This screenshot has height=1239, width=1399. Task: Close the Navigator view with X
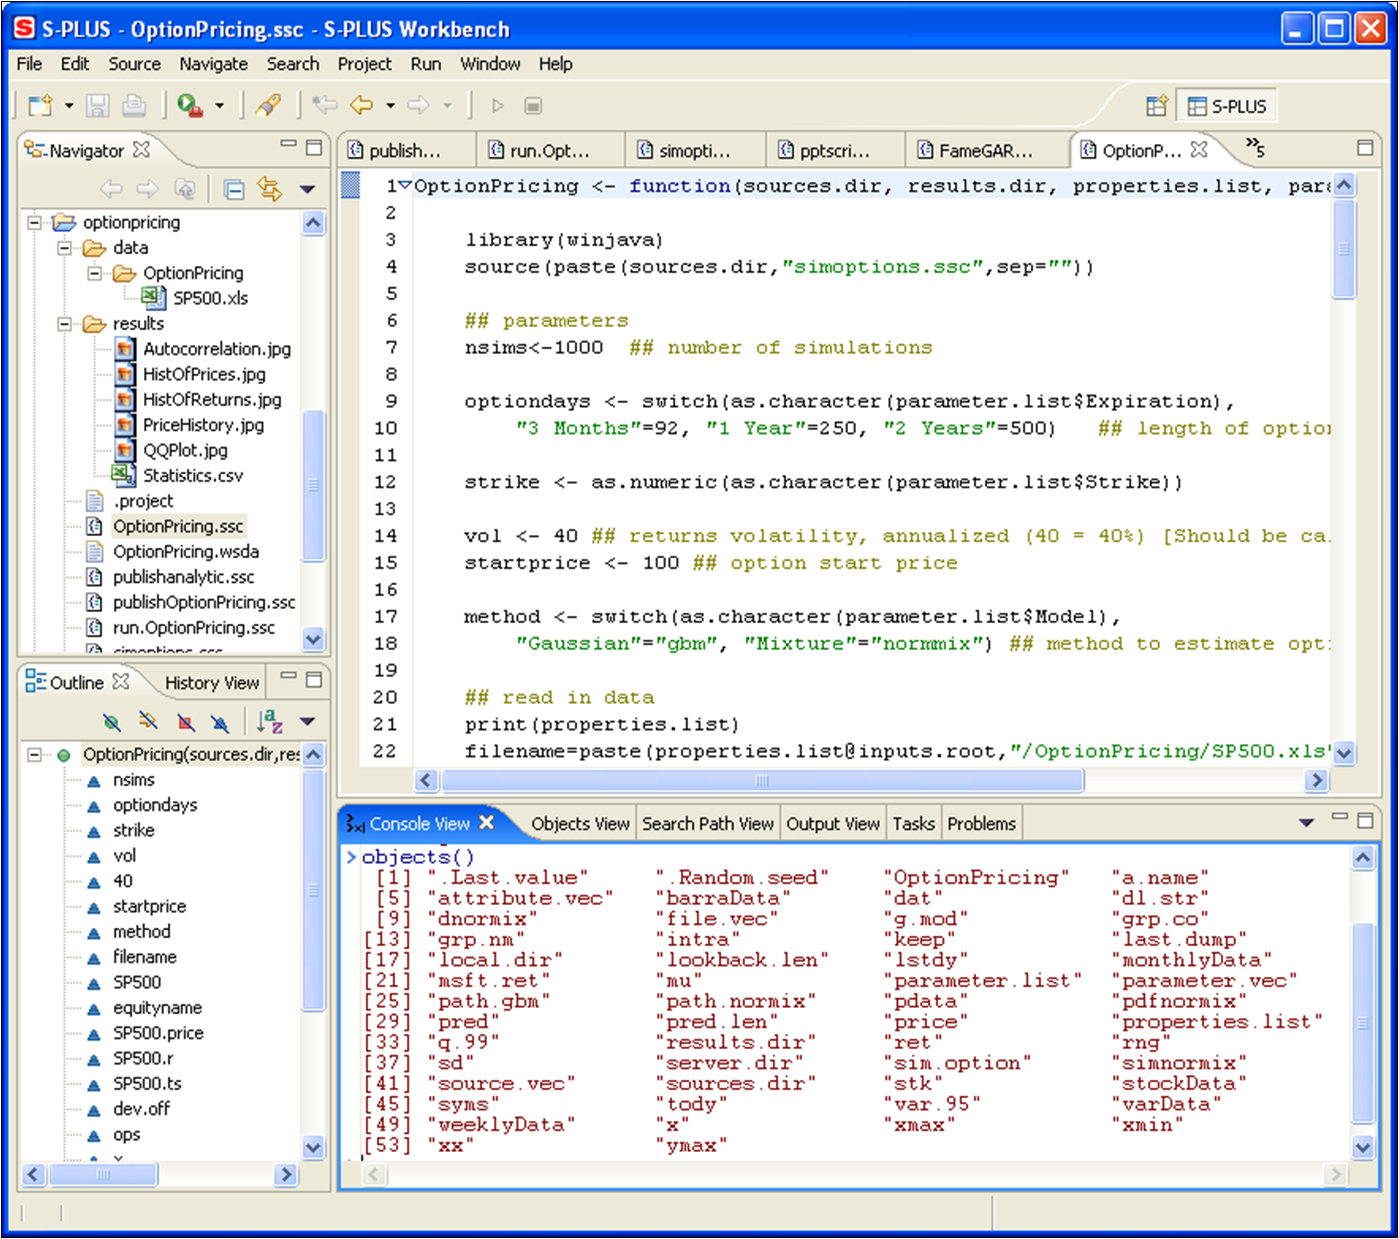pyautogui.click(x=142, y=150)
